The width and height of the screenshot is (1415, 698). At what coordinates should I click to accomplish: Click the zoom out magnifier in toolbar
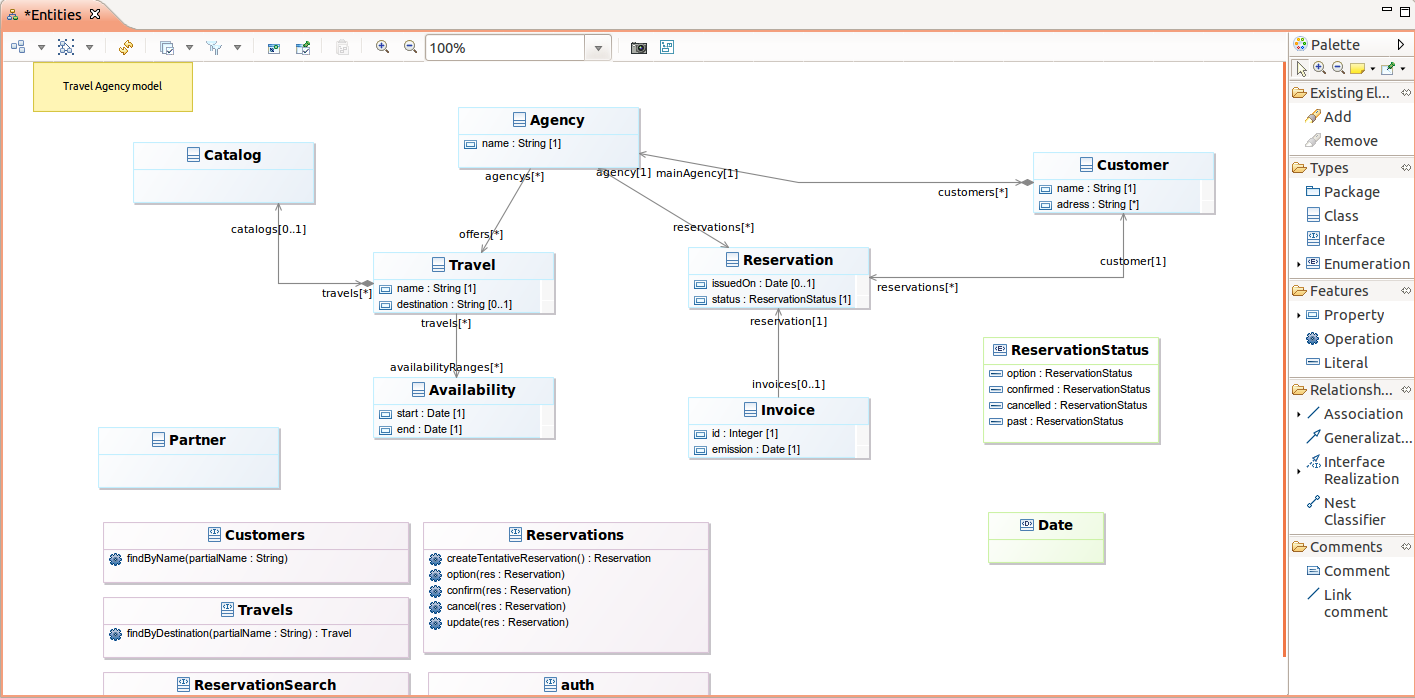click(410, 47)
